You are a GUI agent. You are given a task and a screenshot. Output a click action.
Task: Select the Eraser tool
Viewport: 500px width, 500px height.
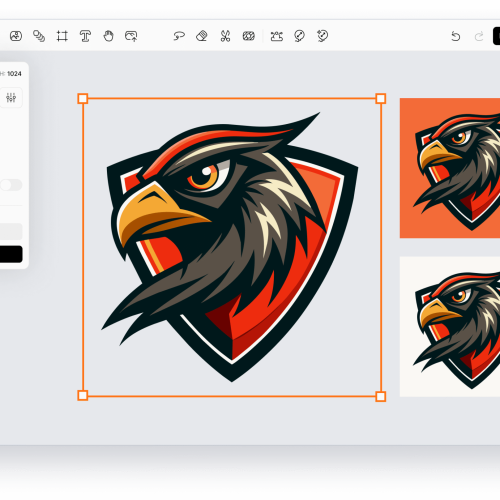click(x=202, y=36)
